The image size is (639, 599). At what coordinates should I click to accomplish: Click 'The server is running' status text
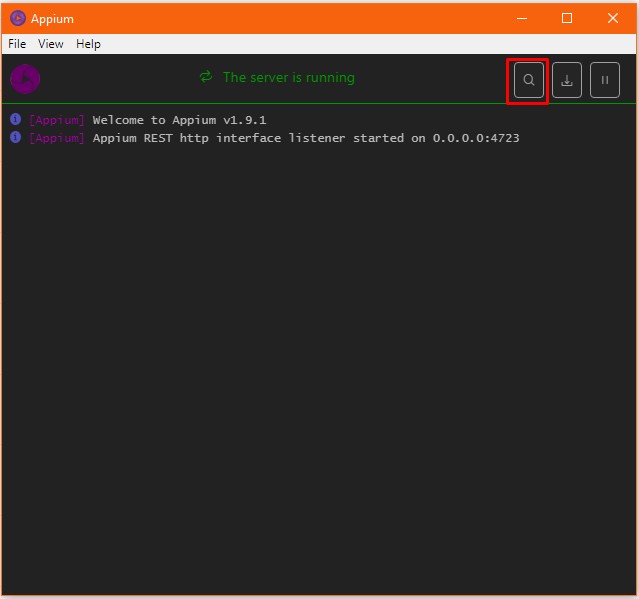[289, 77]
